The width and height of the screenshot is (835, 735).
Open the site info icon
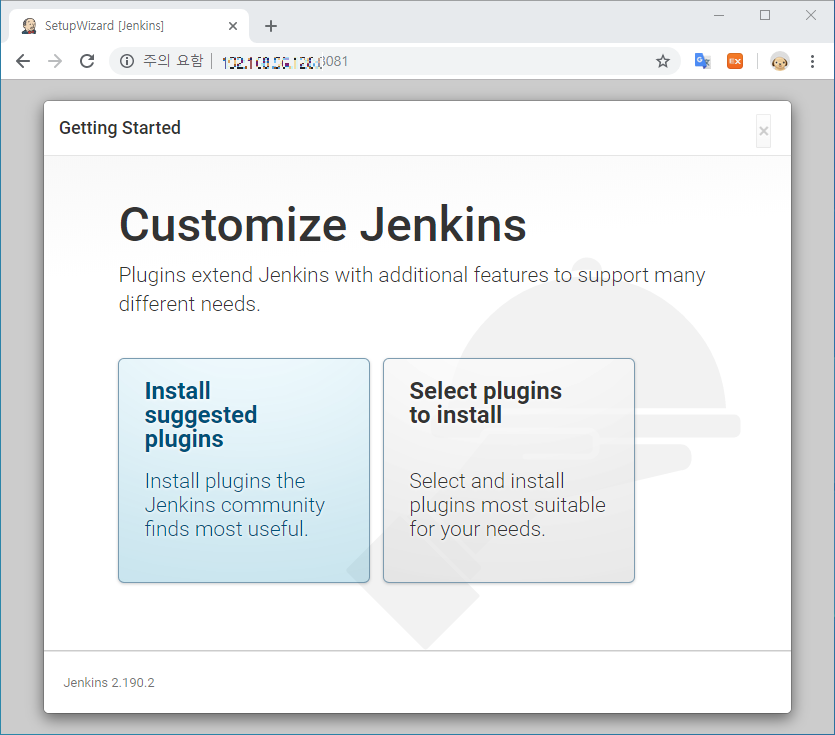coord(127,61)
